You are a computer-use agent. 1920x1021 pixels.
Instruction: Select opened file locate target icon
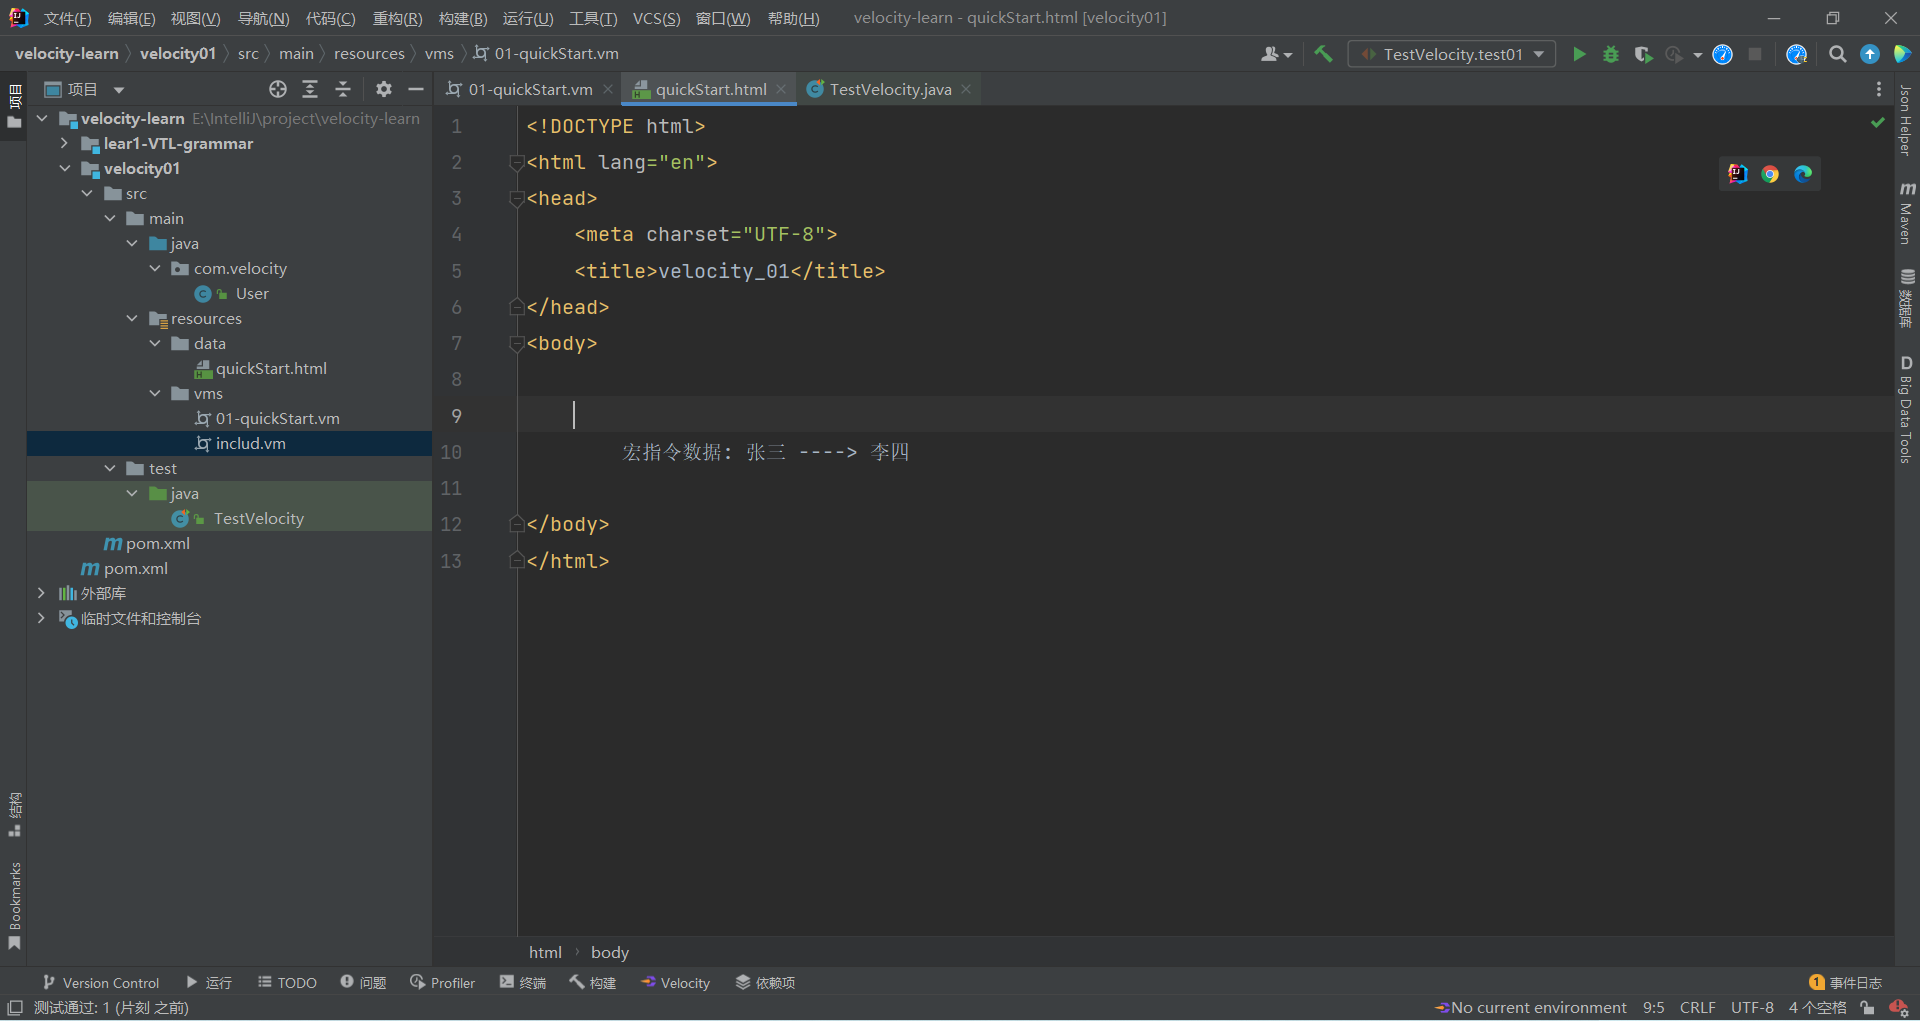click(x=278, y=89)
